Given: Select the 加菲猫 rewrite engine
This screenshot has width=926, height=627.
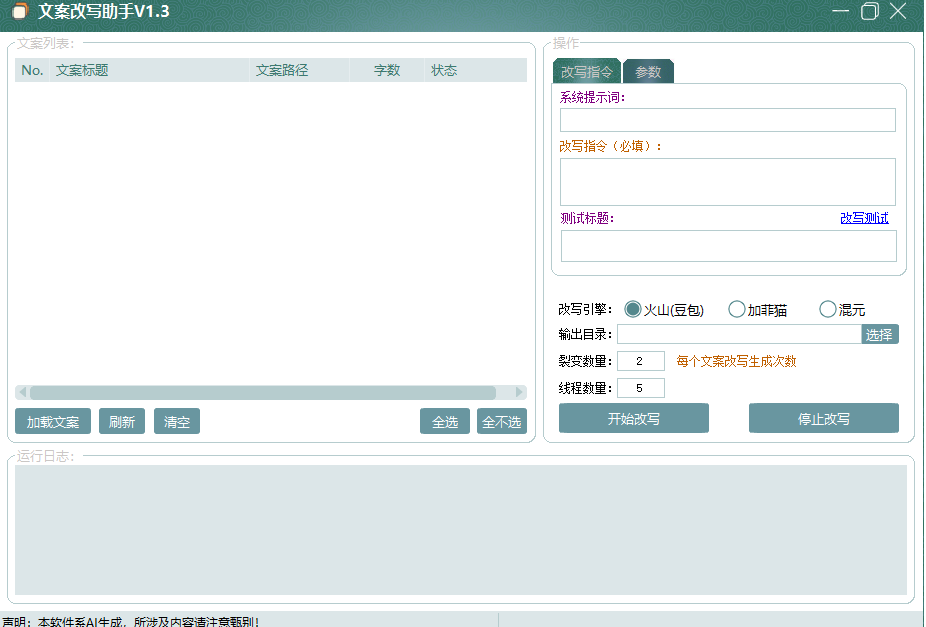Looking at the screenshot, I should (x=737, y=309).
